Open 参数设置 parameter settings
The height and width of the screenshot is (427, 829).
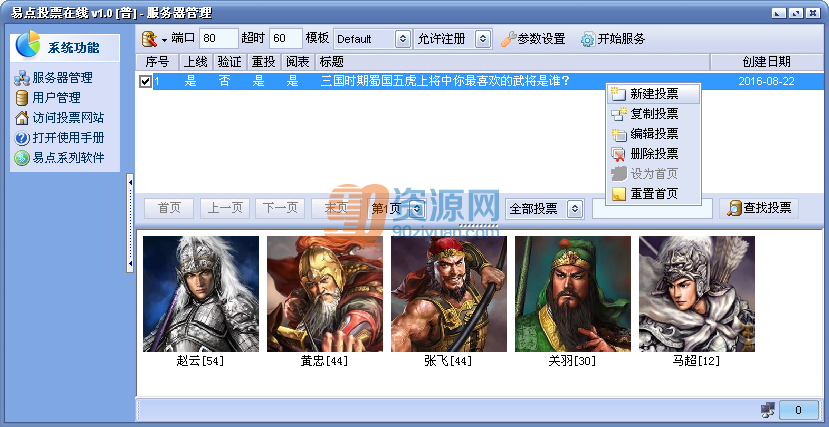click(533, 39)
